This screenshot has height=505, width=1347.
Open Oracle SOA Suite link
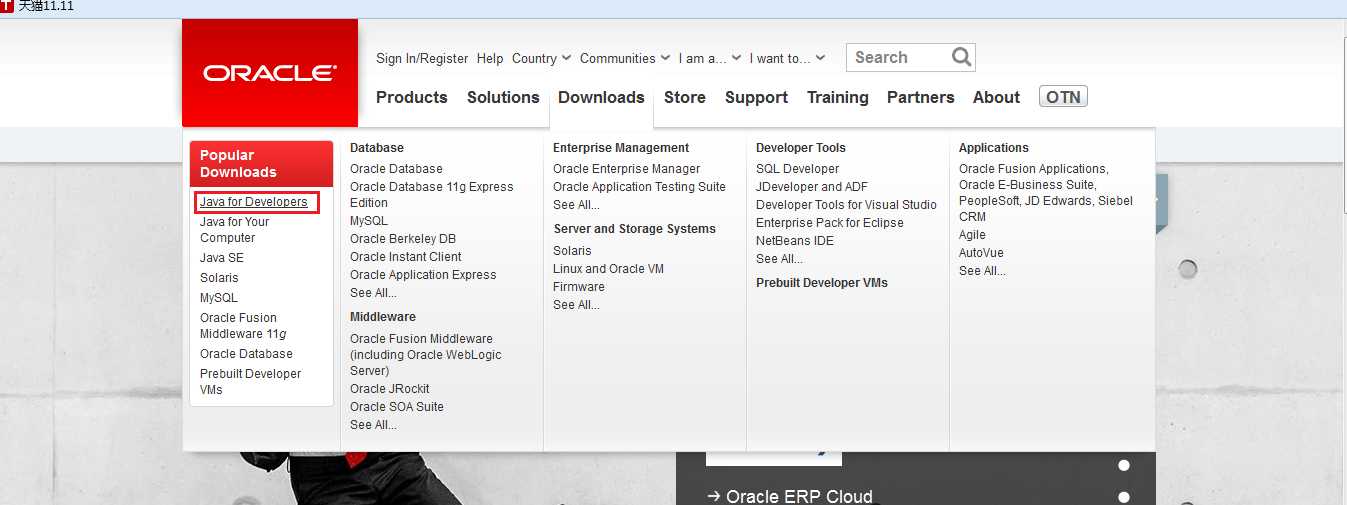point(397,407)
